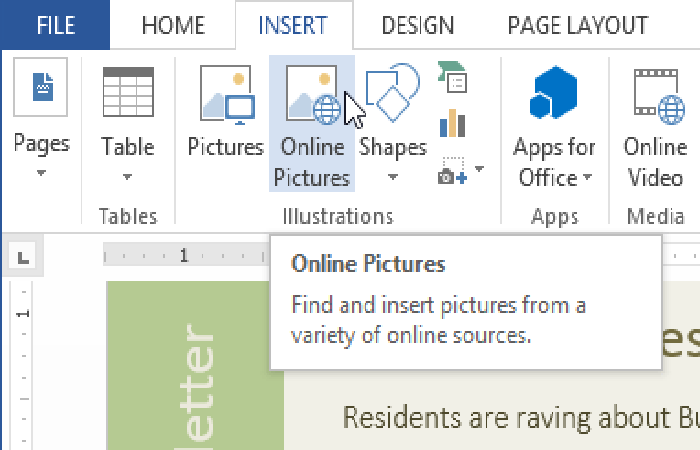
Task: Expand the Apps for Office dropdown arrow
Action: pos(588,177)
